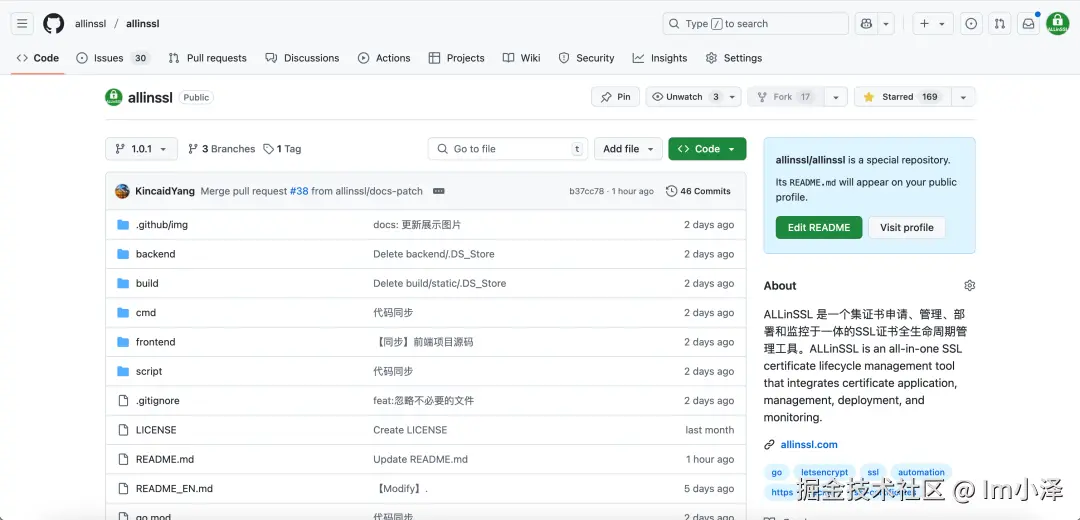The width and height of the screenshot is (1080, 520).
Task: Click the Go to file search field
Action: click(508, 149)
